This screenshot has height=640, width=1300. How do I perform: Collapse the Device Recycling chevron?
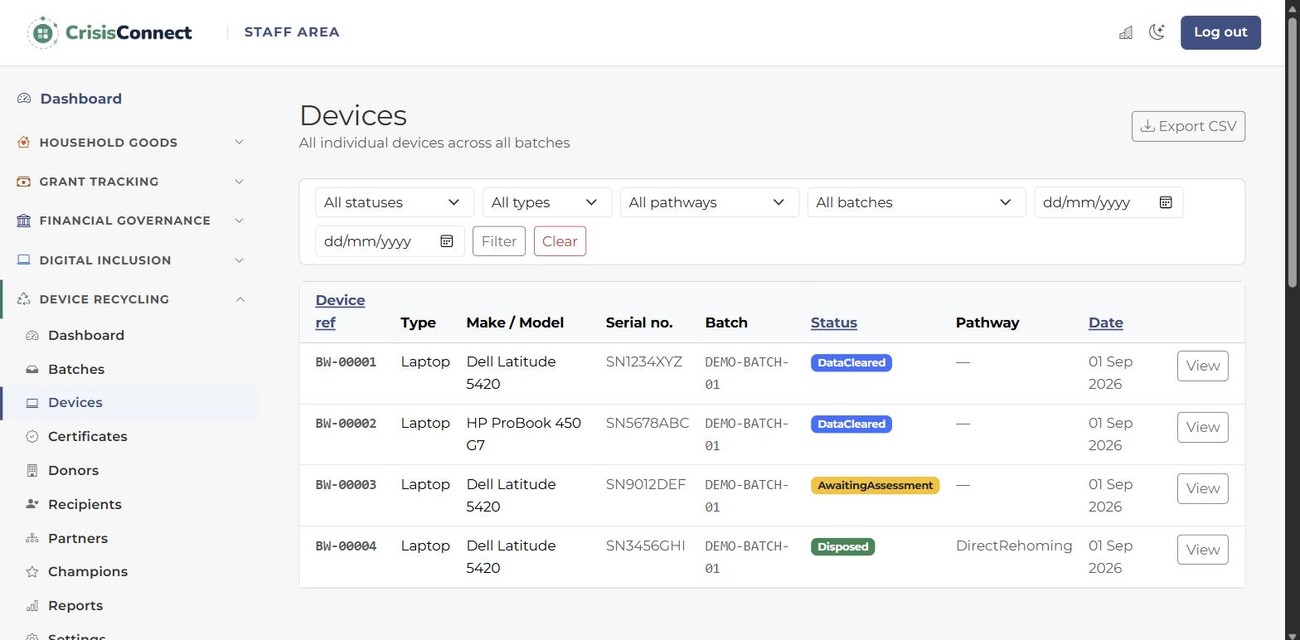coord(239,299)
